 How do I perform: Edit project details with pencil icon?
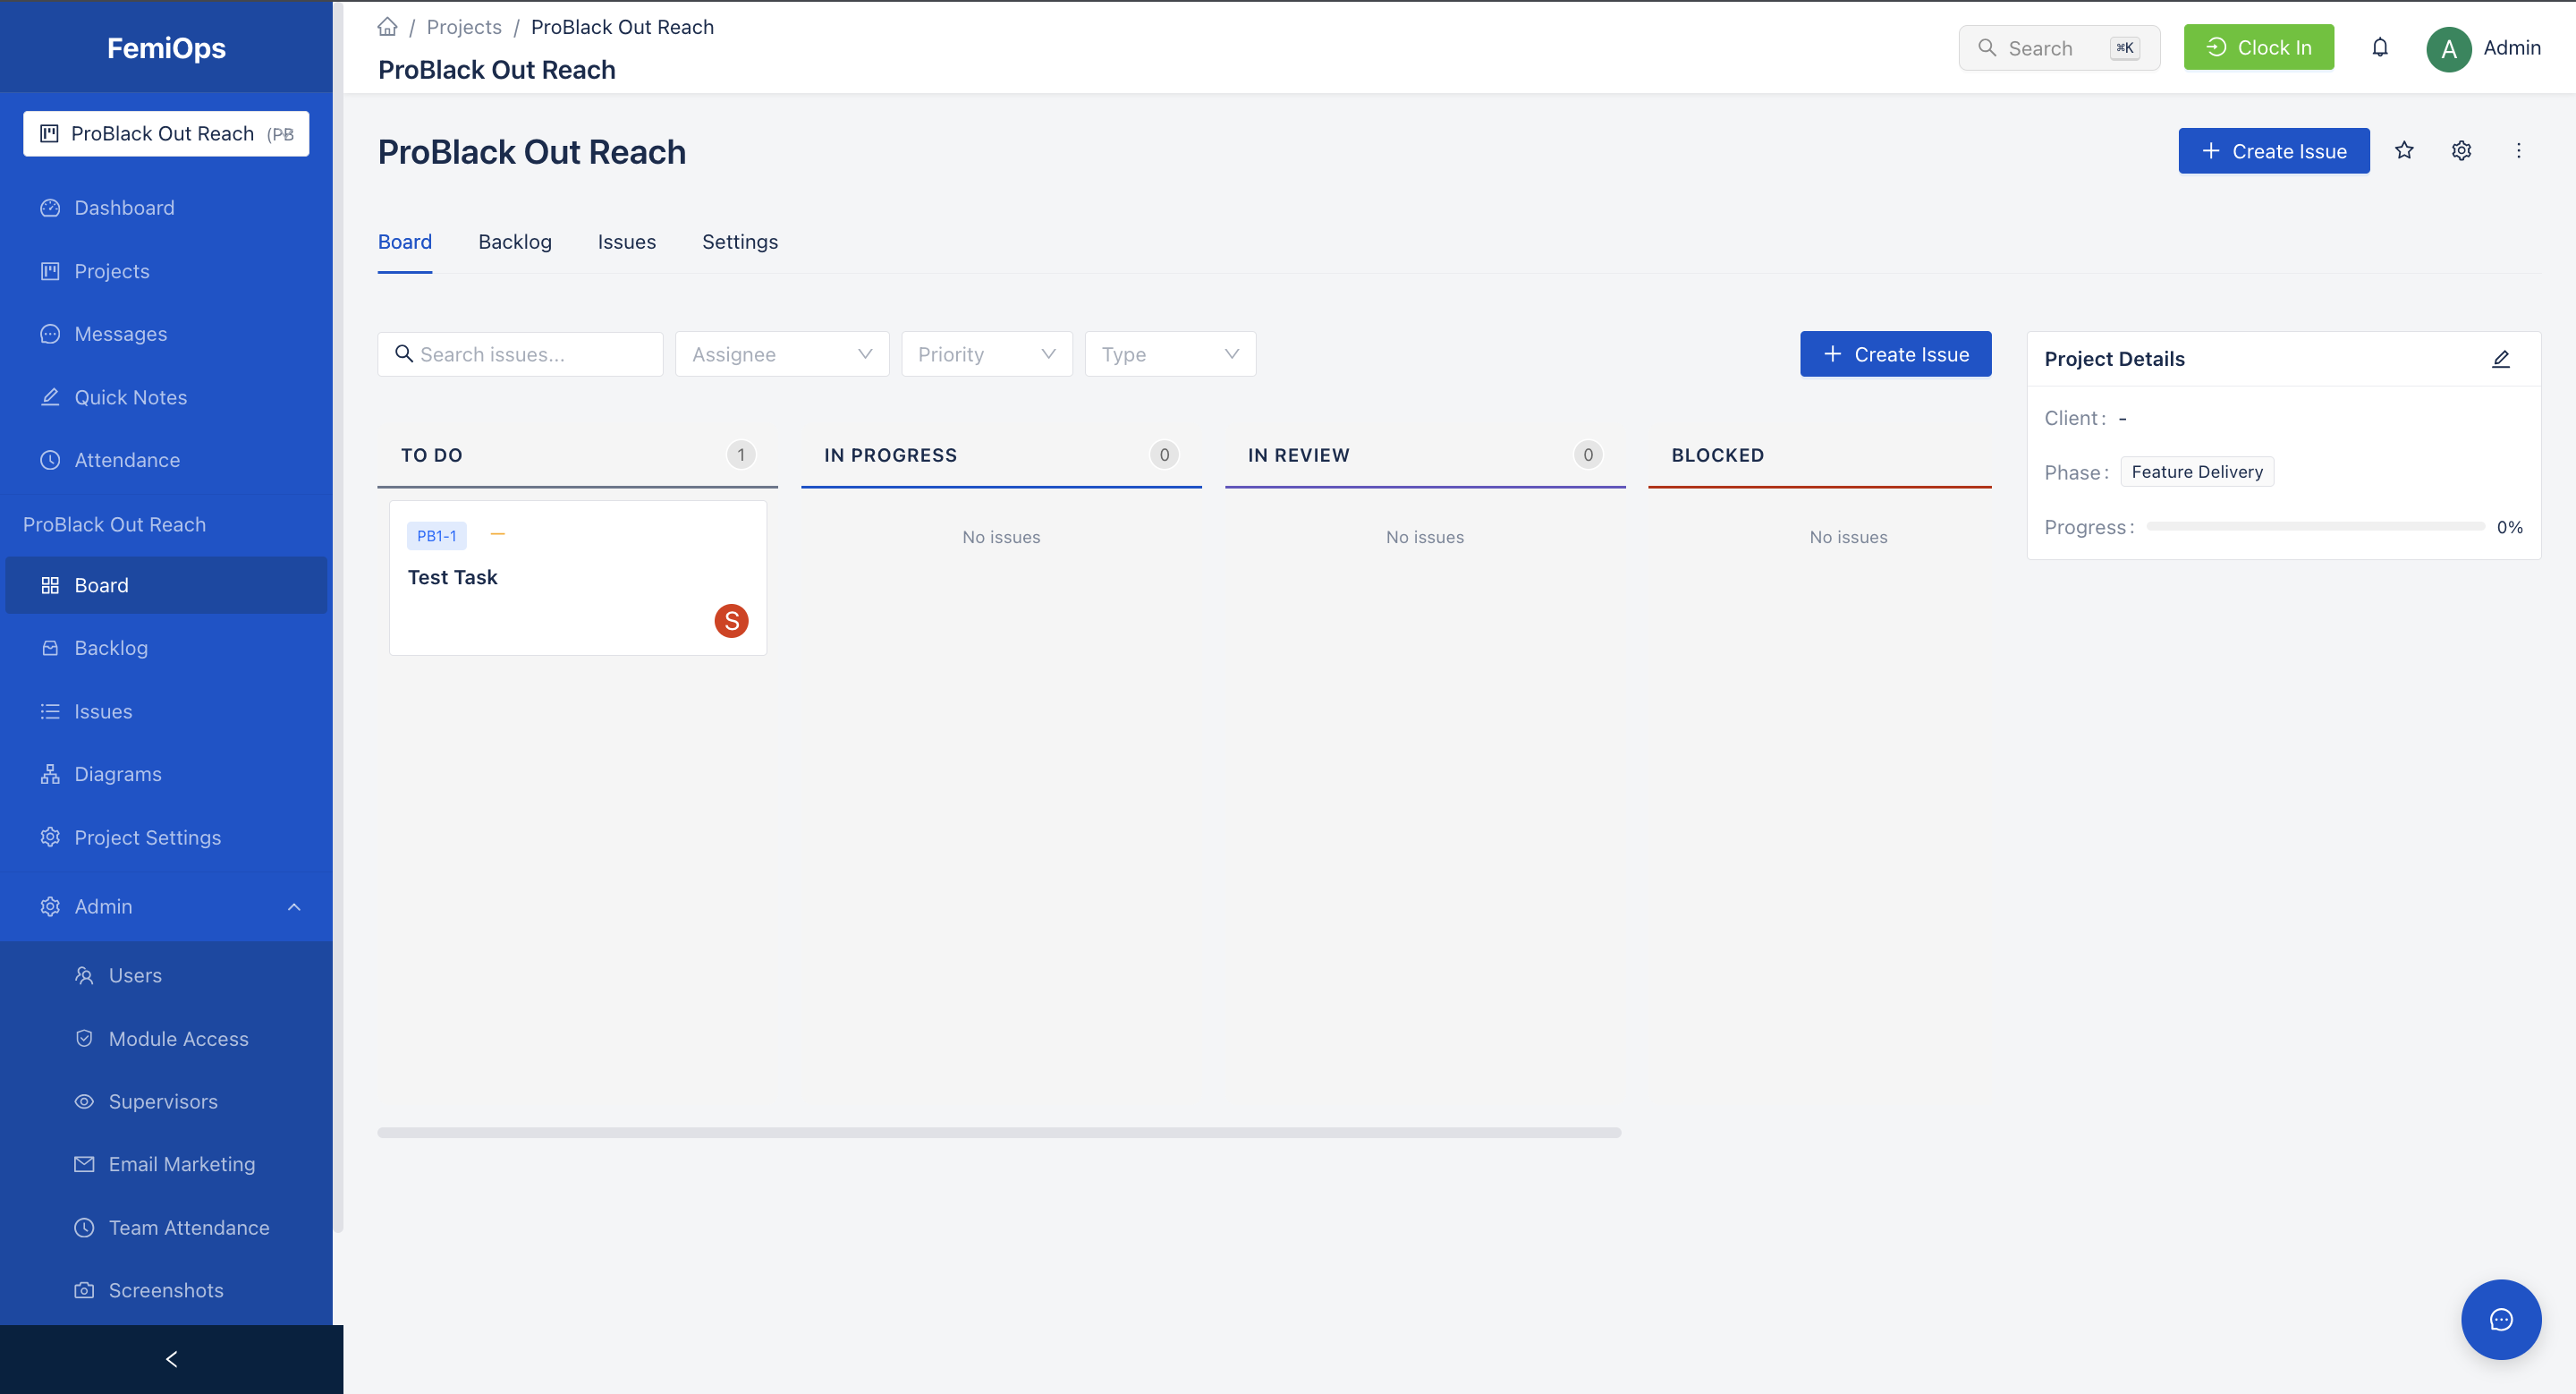point(2500,359)
